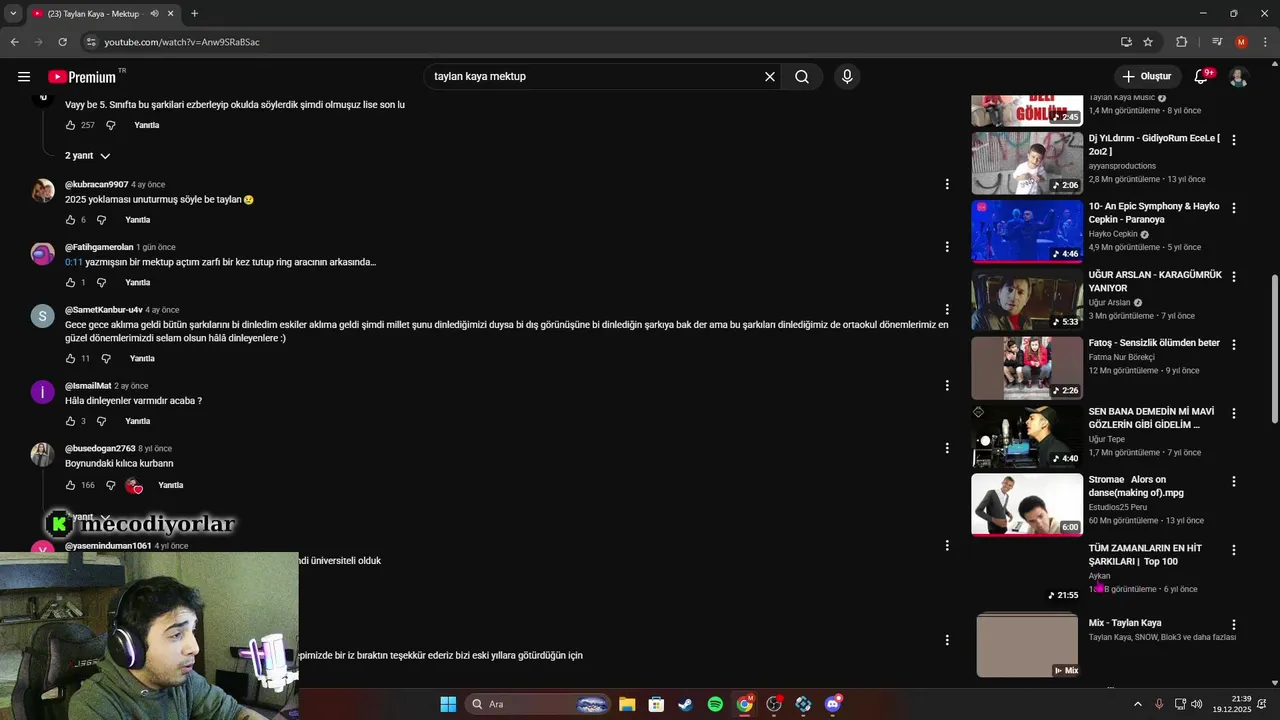Open Spotify from the taskbar
1280x720 pixels.
point(715,704)
